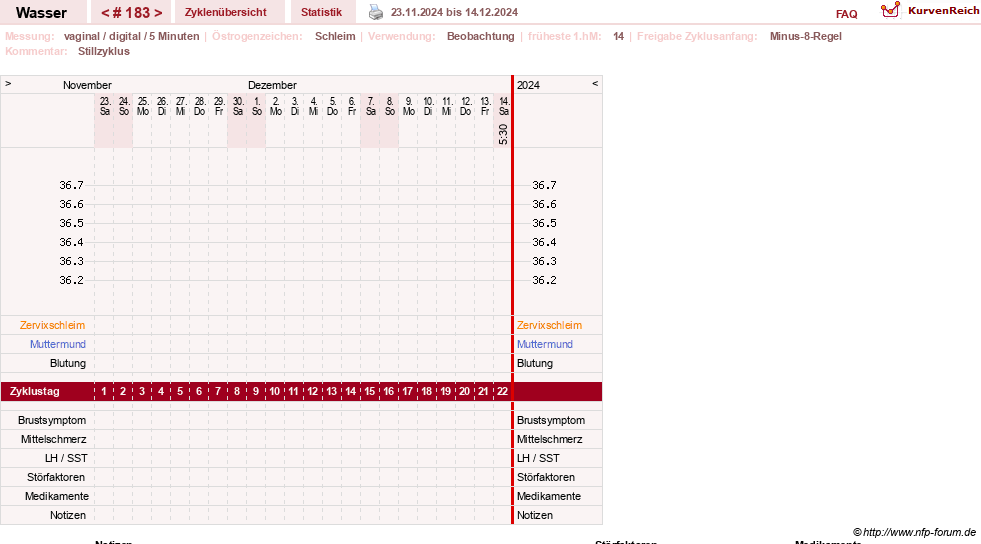Click the vaginal / digital / 5 Minuten value
The width and height of the screenshot is (981, 544).
coord(131,36)
